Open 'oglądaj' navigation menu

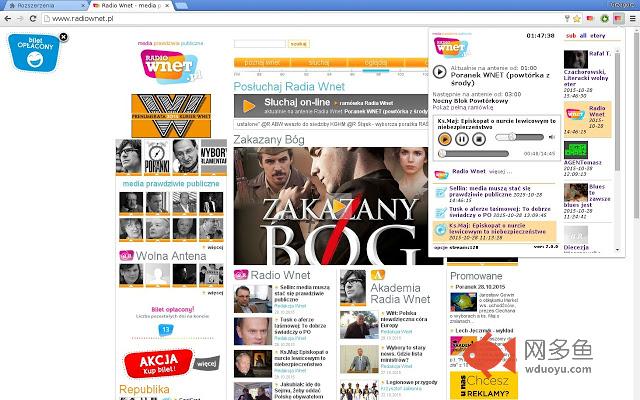(x=376, y=62)
